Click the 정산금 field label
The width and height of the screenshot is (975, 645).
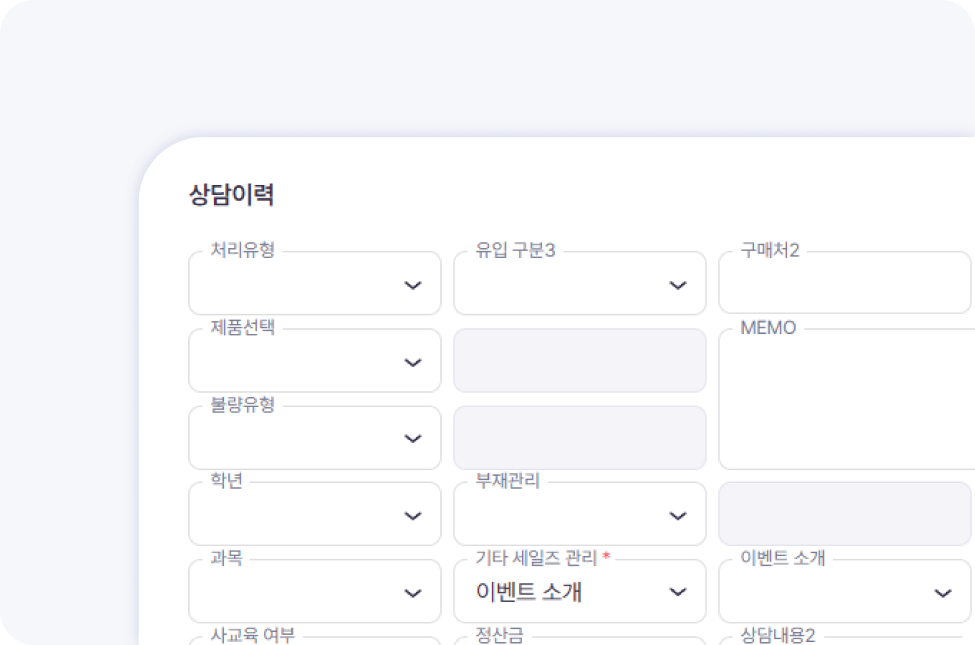click(500, 635)
